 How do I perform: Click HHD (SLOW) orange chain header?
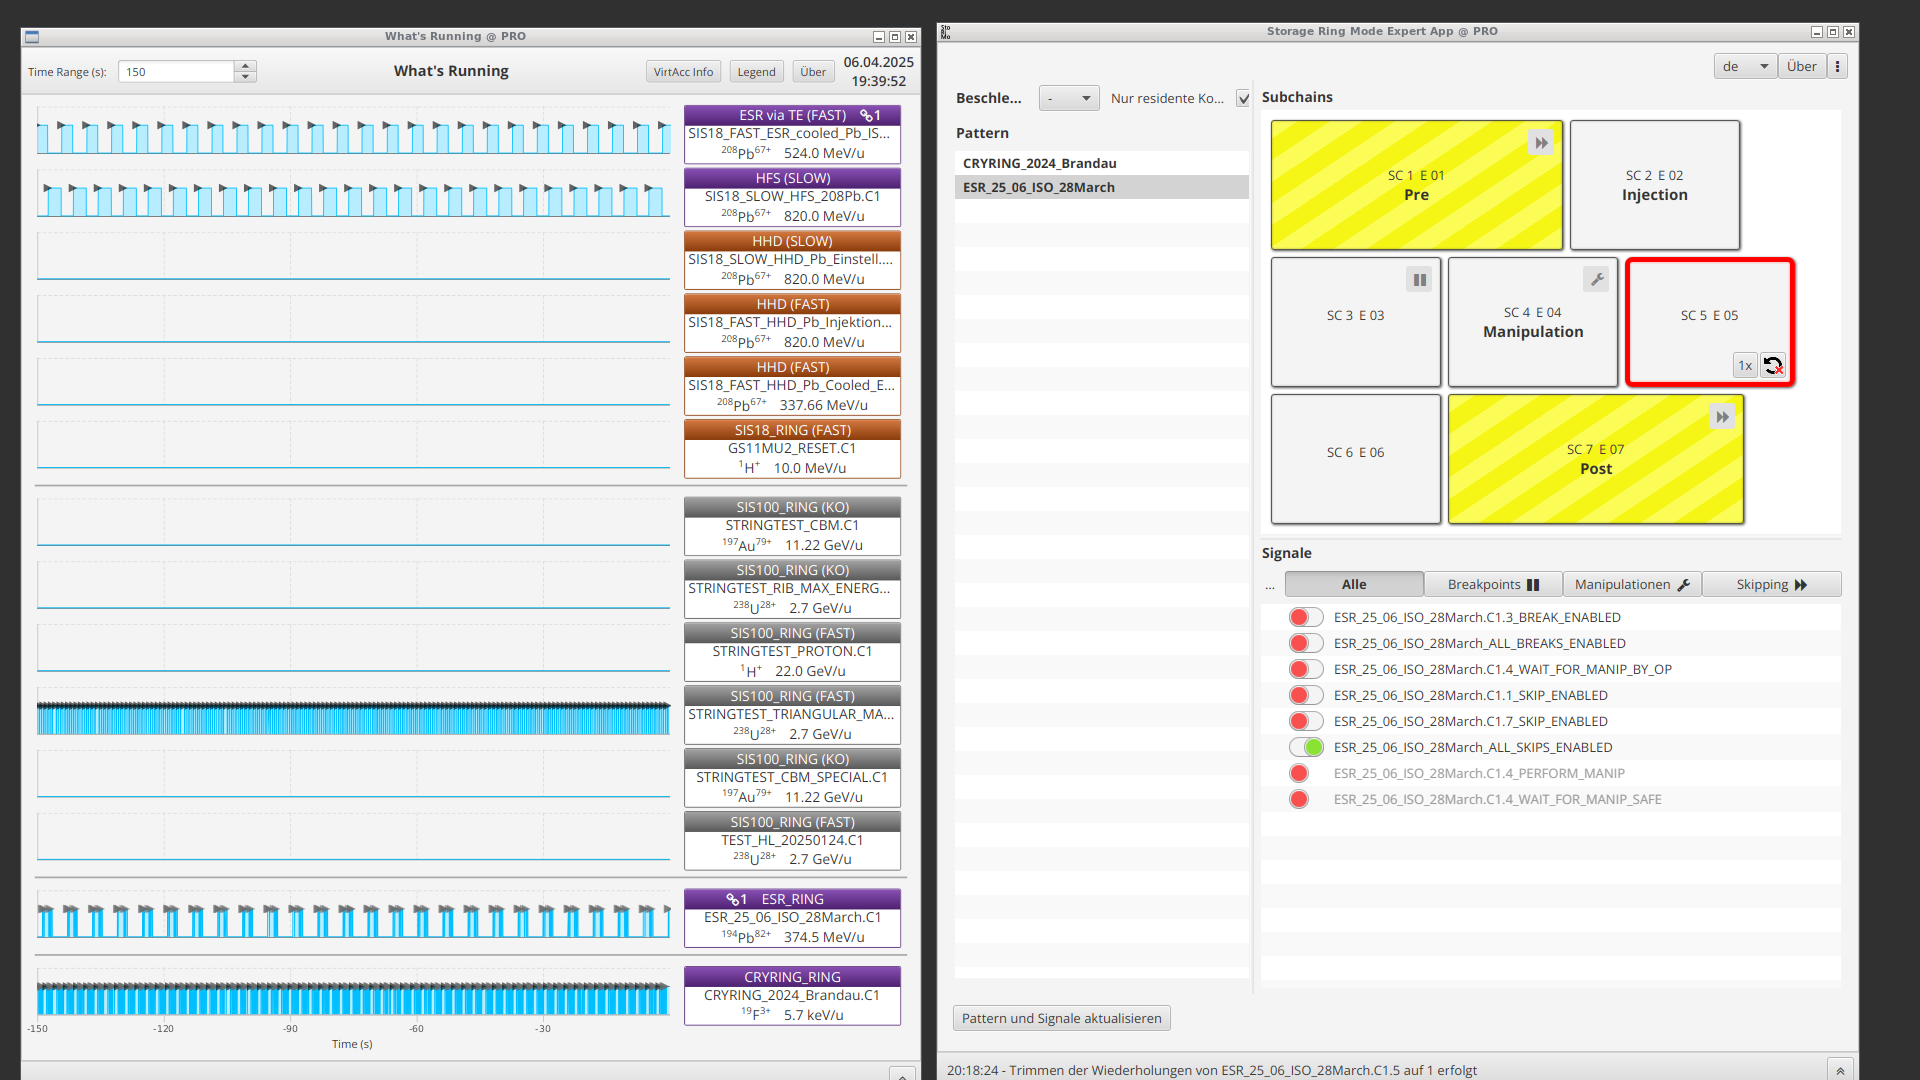pyautogui.click(x=792, y=241)
